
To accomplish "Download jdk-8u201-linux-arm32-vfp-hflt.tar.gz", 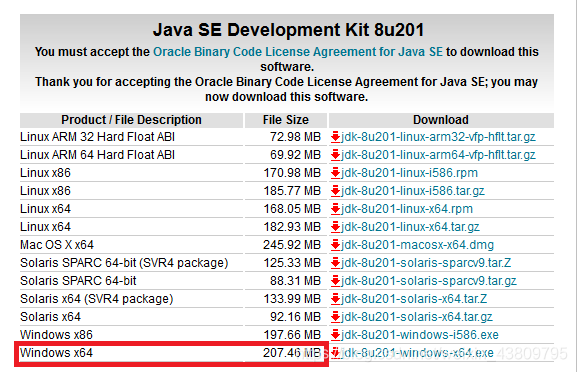I will pos(438,137).
